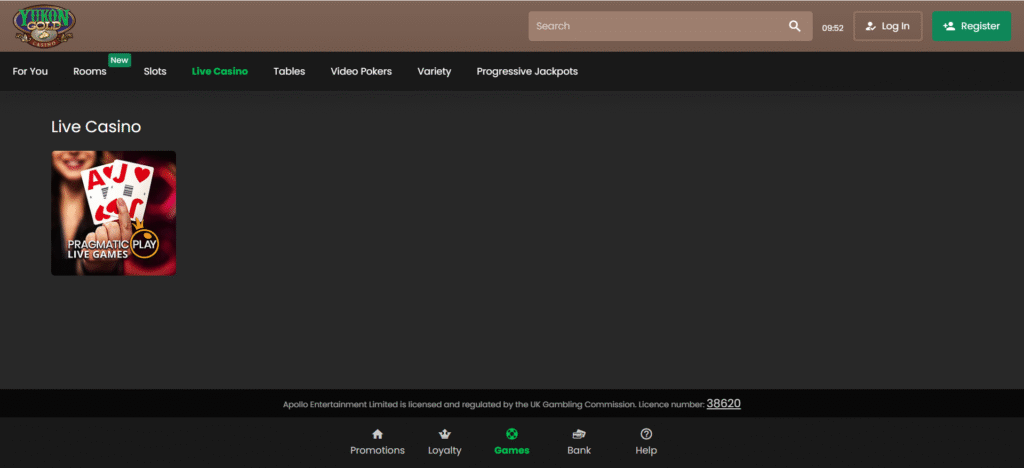The height and width of the screenshot is (468, 1024).
Task: Go to the For You tab
Action: [x=30, y=71]
